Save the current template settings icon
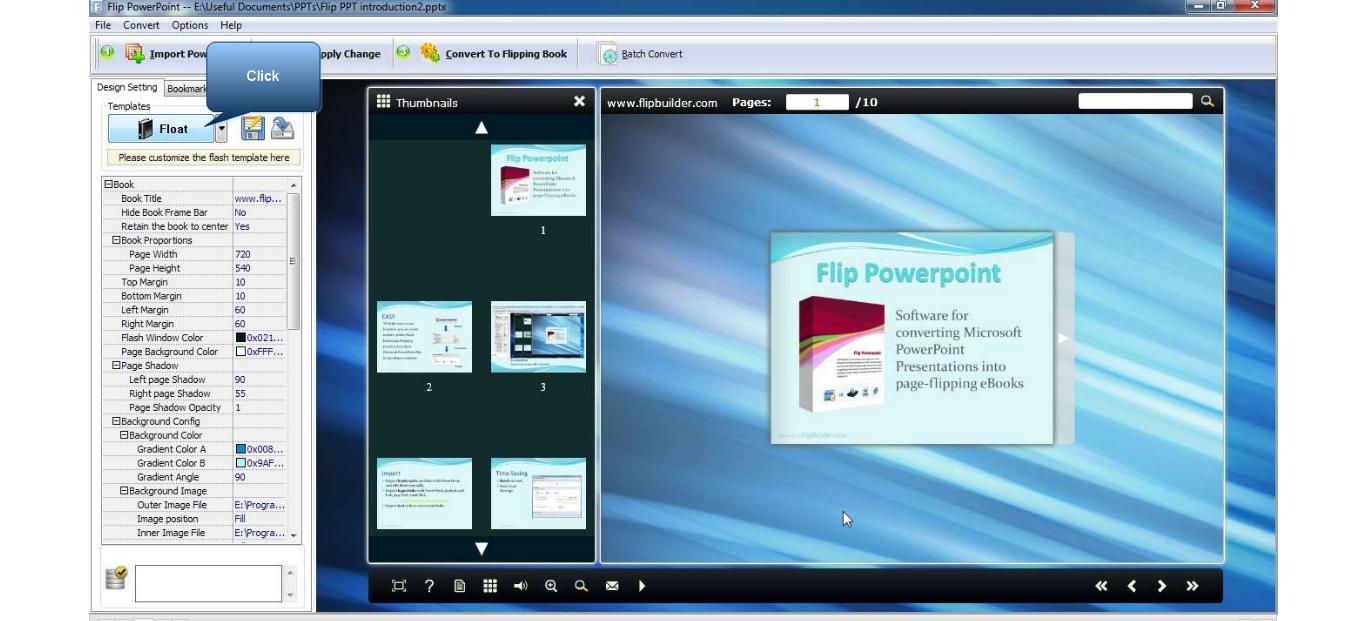This screenshot has height=621, width=1349. point(253,128)
